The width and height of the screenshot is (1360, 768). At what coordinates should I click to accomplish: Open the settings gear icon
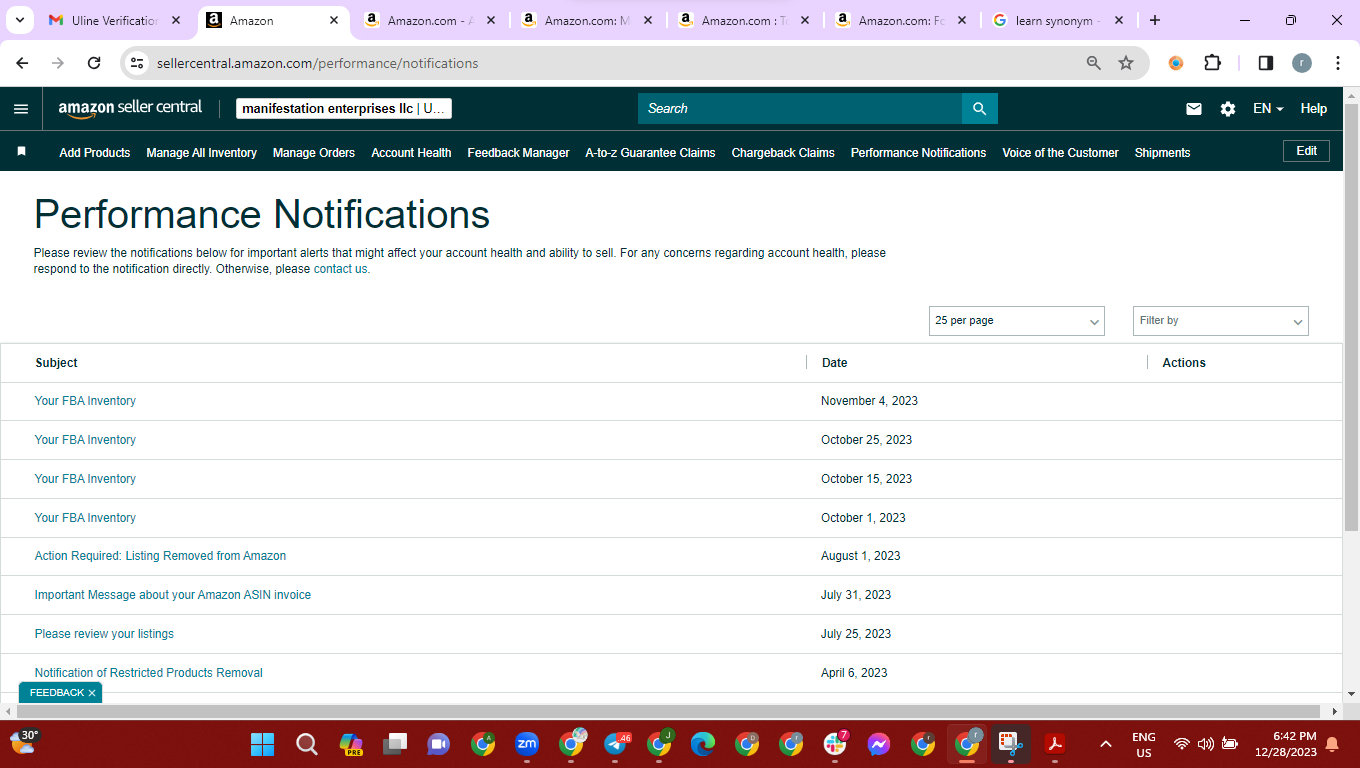1228,109
